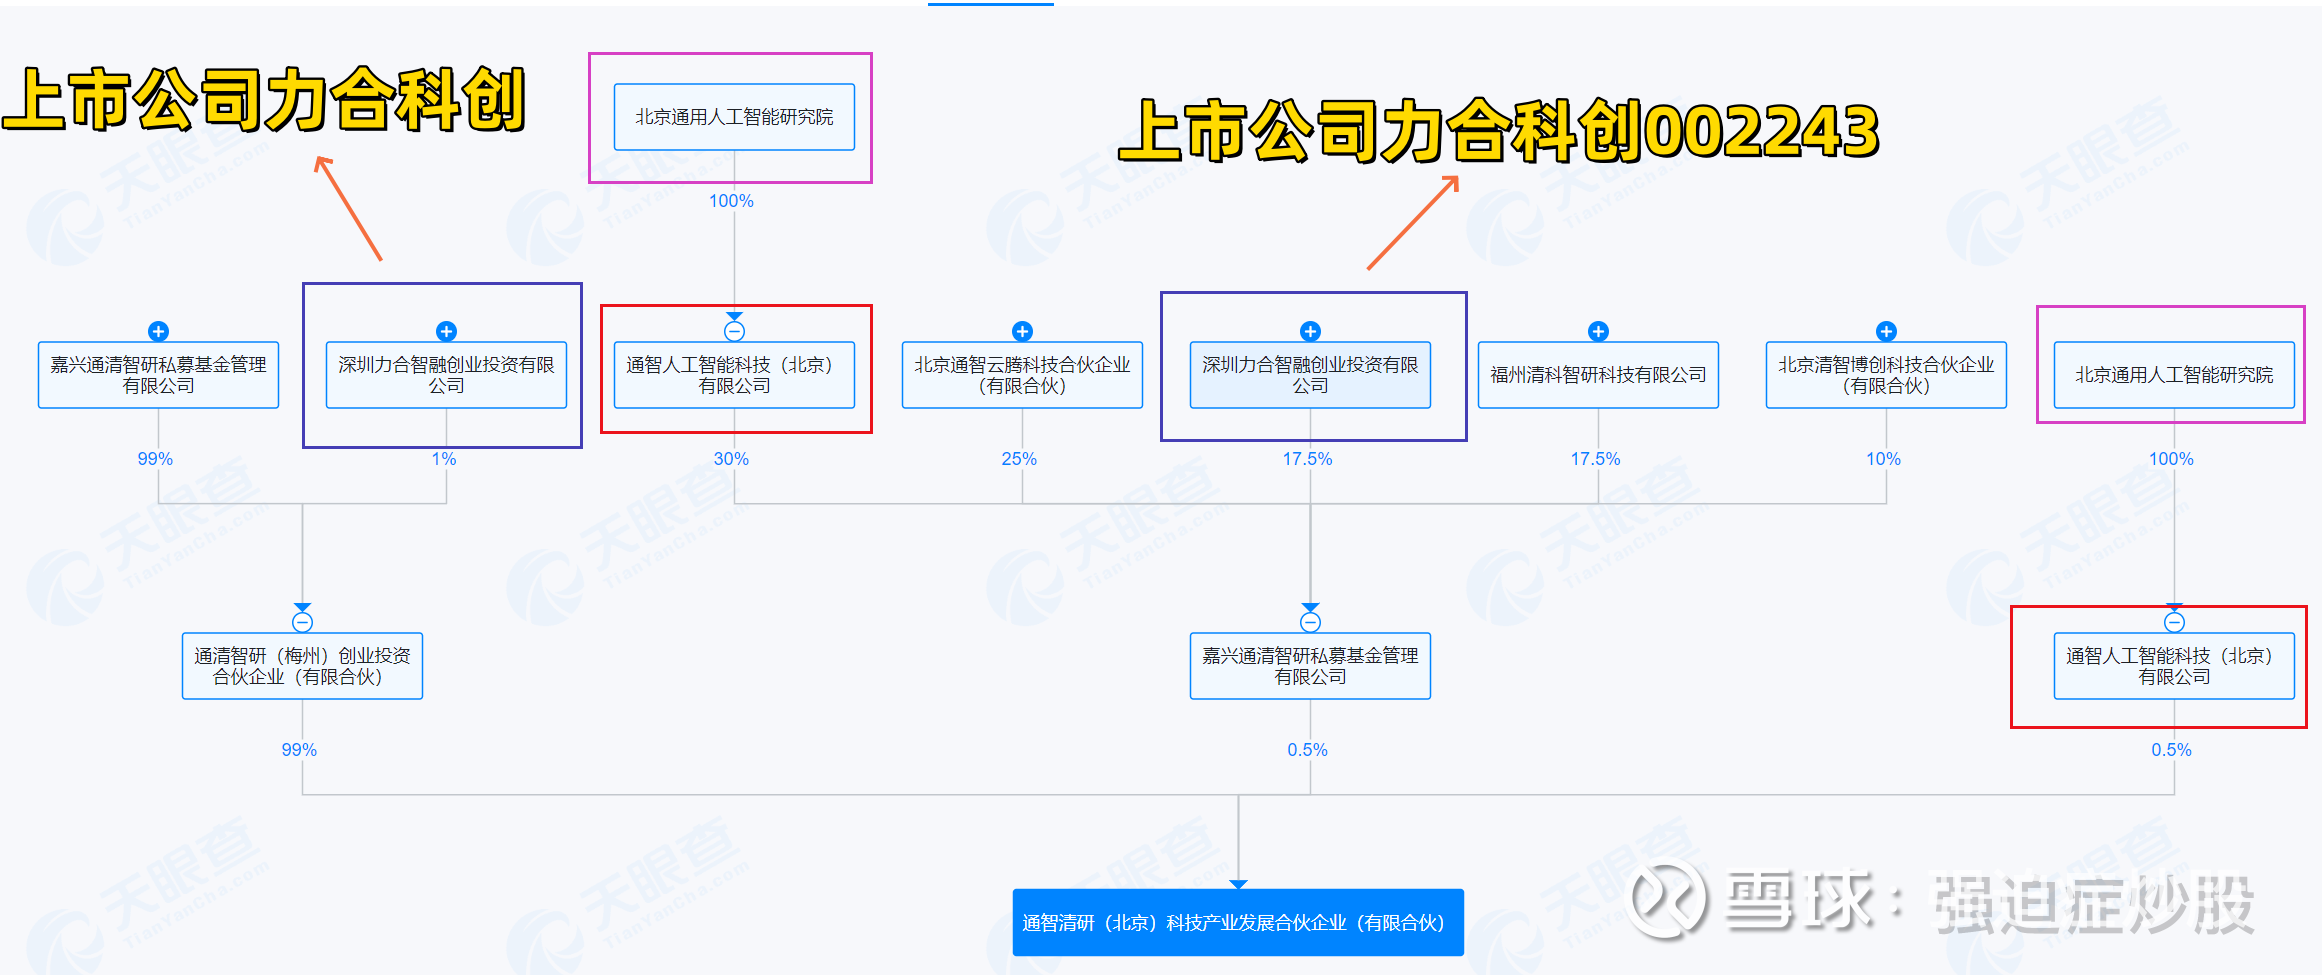Click 99% label under 嘉兴通清智研私募基金

[x=155, y=459]
